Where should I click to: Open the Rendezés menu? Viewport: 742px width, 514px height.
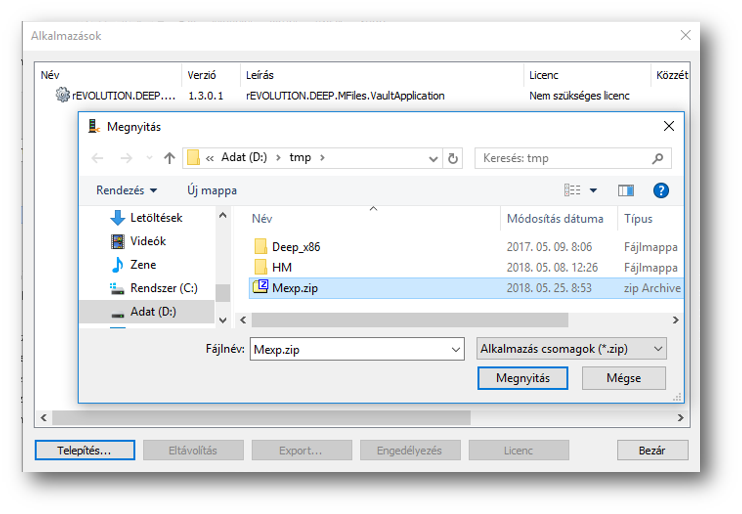[126, 190]
